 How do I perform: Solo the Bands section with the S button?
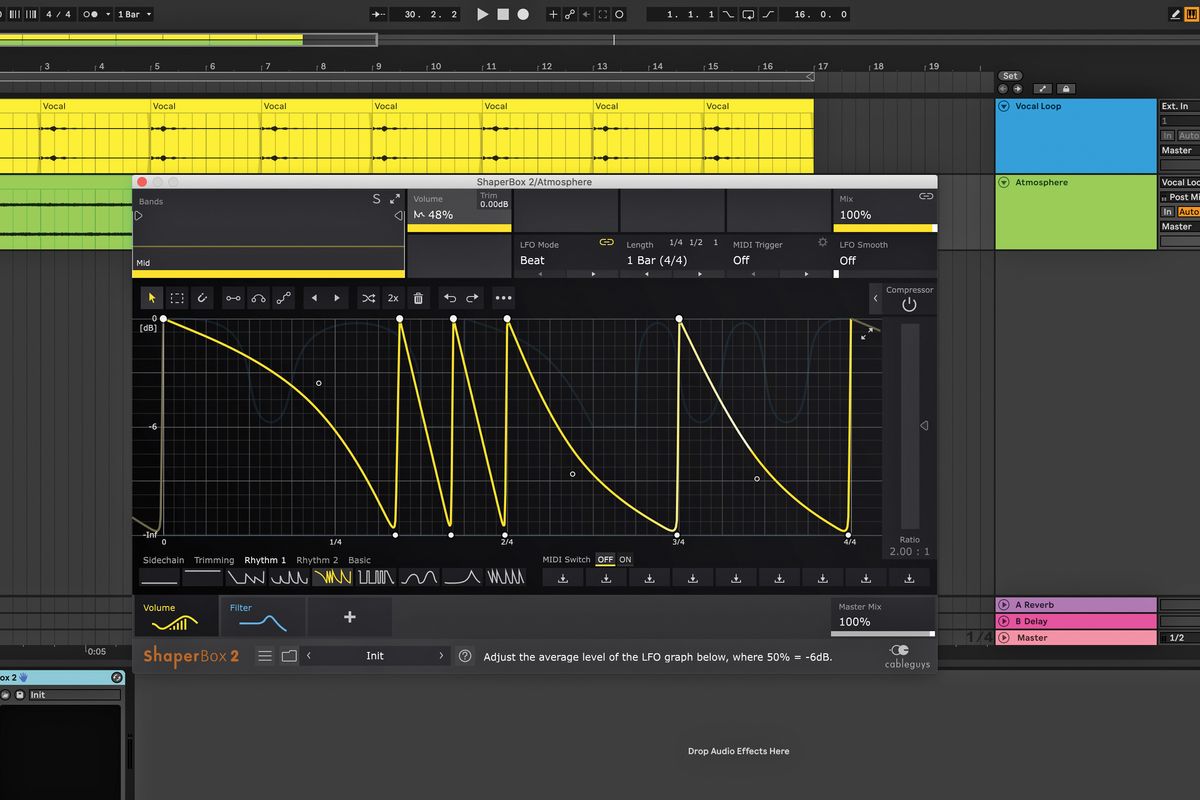(377, 198)
